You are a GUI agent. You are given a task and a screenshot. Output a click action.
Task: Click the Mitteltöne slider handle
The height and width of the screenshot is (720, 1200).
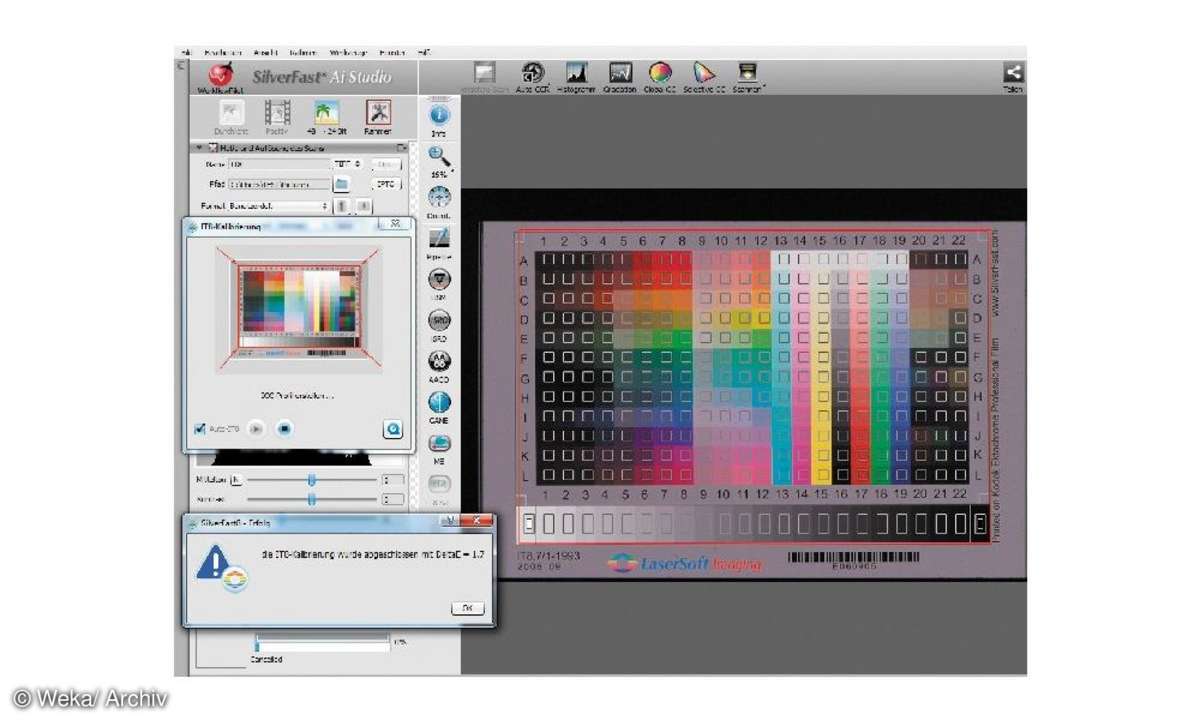pyautogui.click(x=312, y=480)
